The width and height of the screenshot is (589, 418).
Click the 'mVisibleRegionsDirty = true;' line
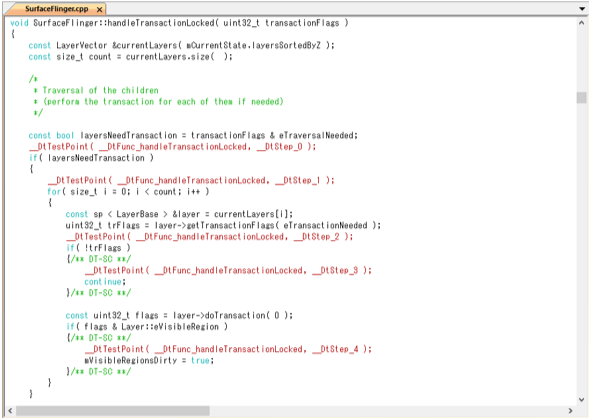point(149,360)
